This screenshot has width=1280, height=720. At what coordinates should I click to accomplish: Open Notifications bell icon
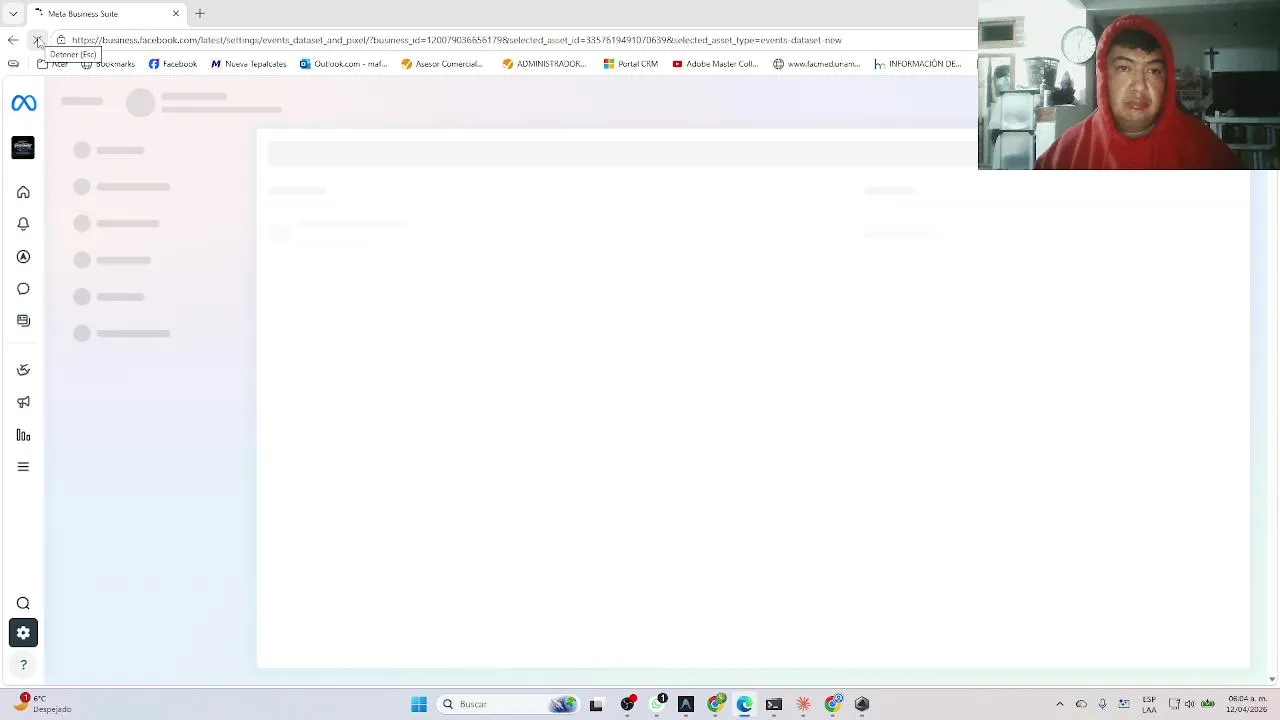[23, 224]
